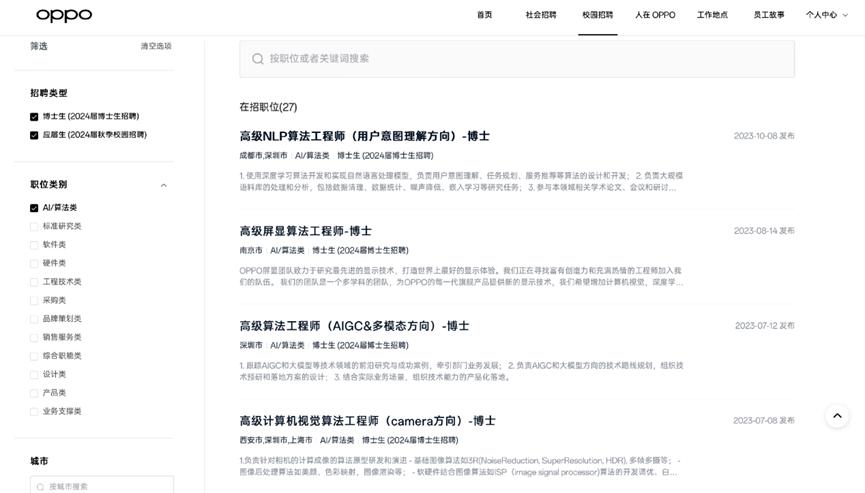The width and height of the screenshot is (865, 493).
Task: Click the 2023-08-14 发布 date
Action: pos(764,231)
